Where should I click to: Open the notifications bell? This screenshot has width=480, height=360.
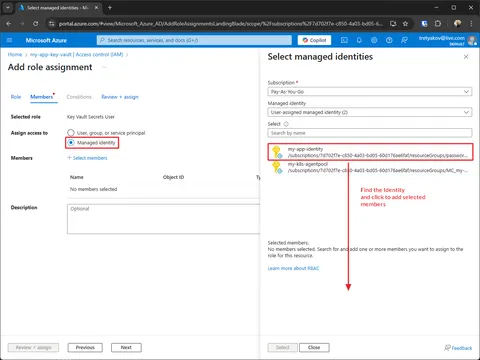coord(359,40)
